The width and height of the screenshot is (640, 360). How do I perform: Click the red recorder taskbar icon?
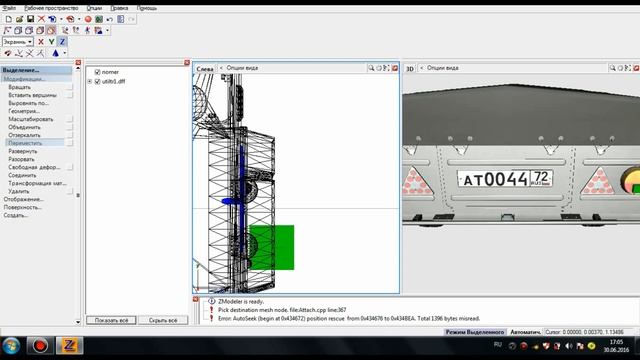pos(40,346)
